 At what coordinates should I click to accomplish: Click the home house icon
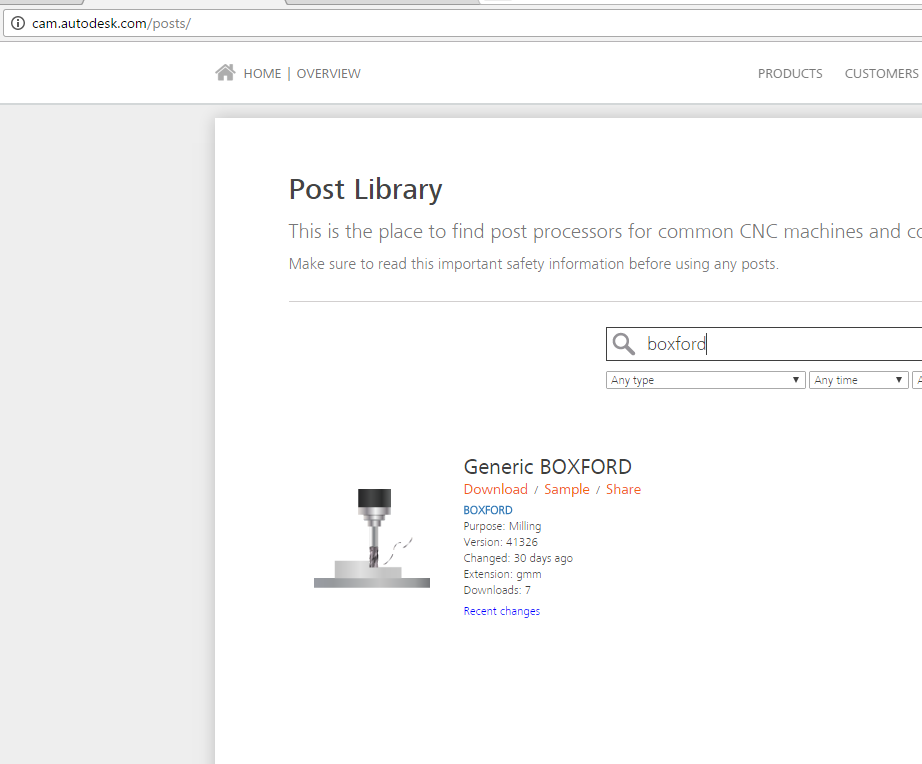[x=225, y=72]
